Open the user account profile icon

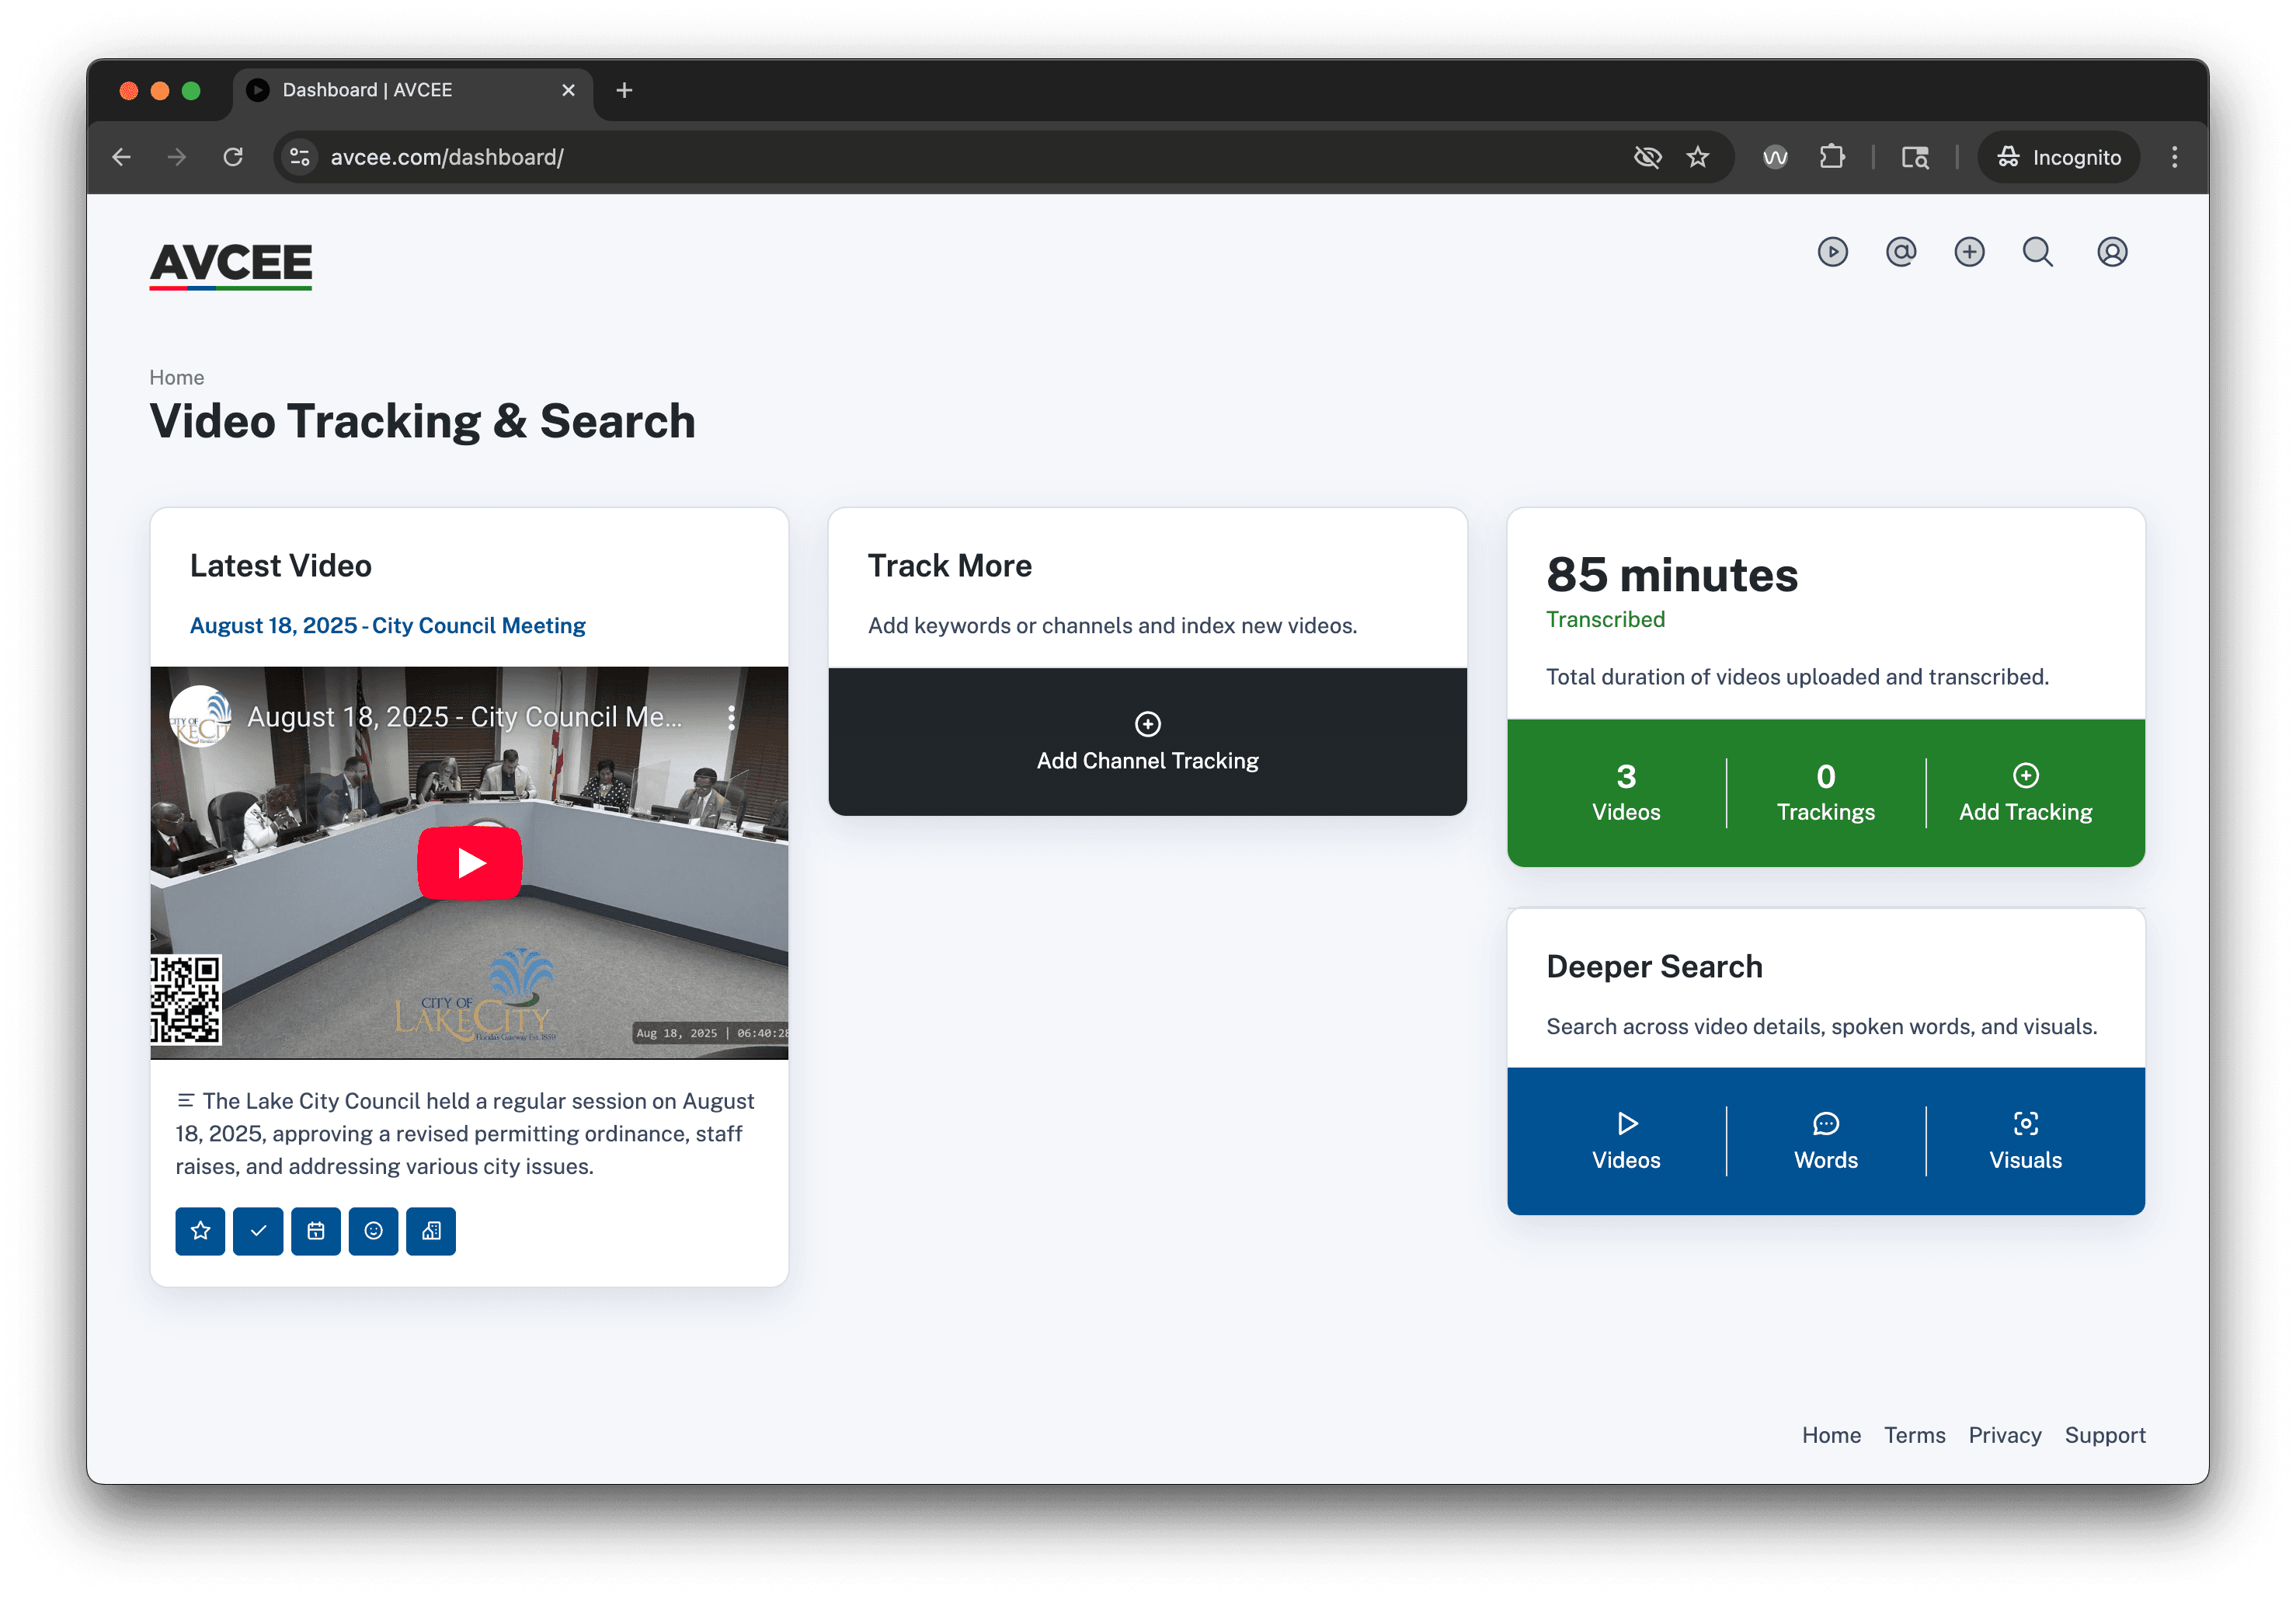[x=2111, y=252]
